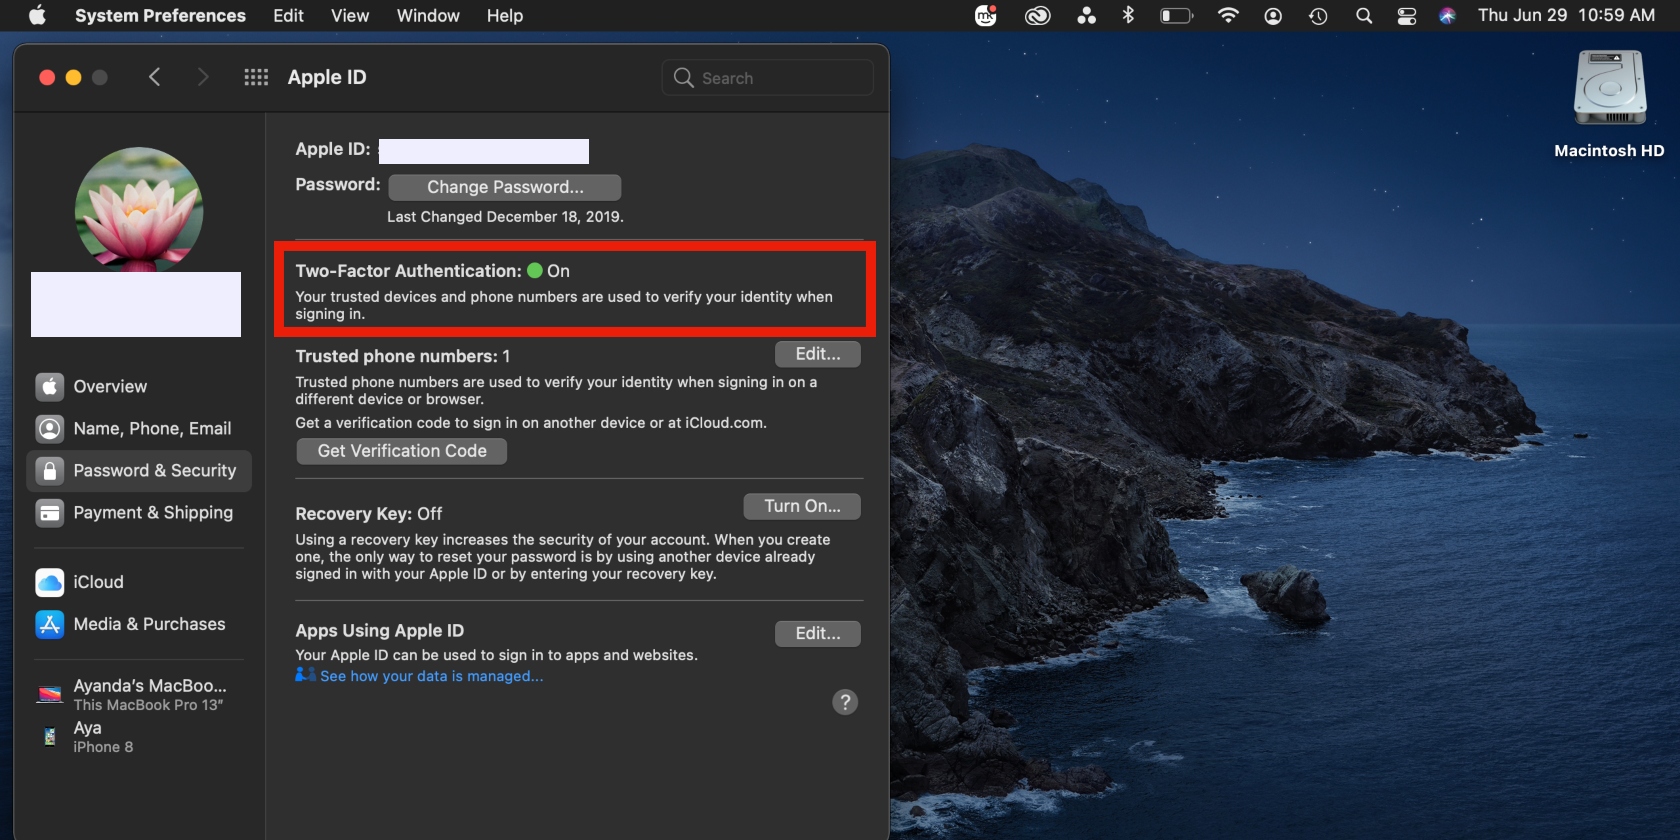Open the System Preferences menu
The width and height of the screenshot is (1680, 840).
(x=160, y=15)
